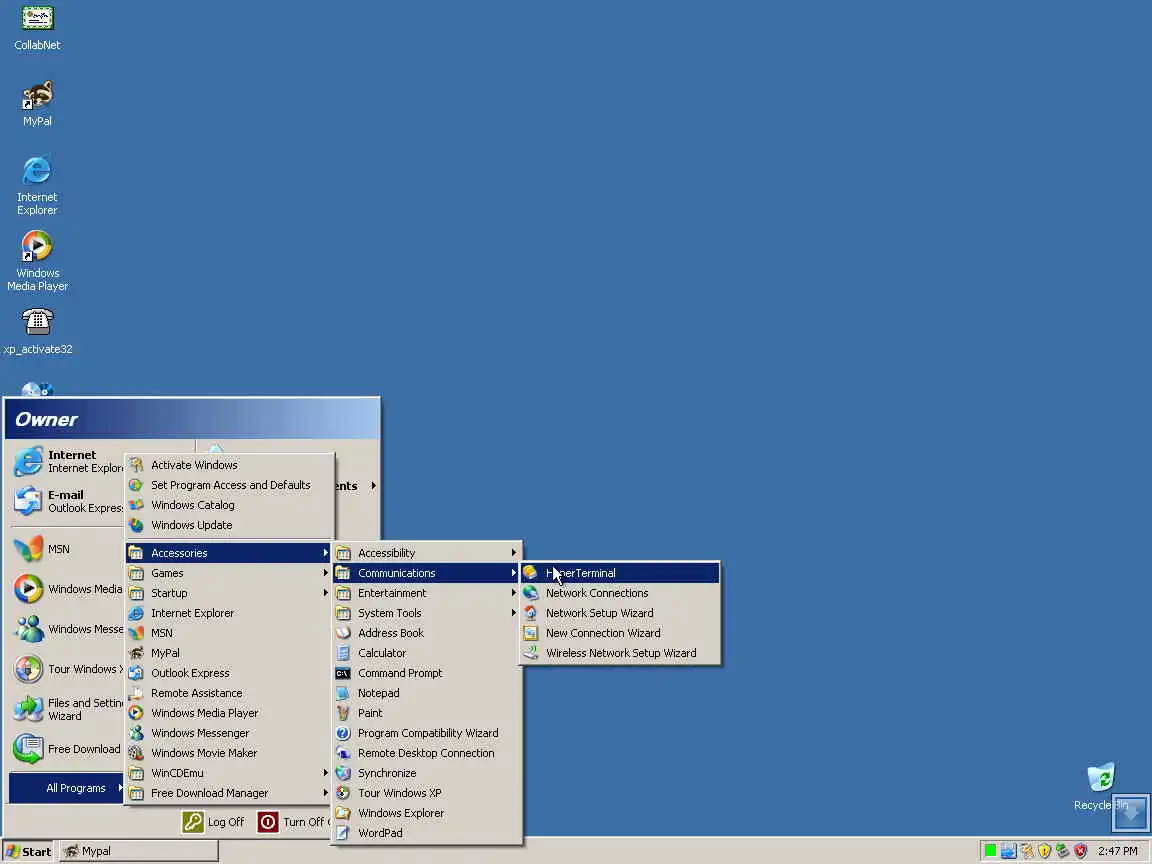Select the xp_activate32 telephone desktop icon
This screenshot has height=864, width=1152.
(x=37, y=322)
